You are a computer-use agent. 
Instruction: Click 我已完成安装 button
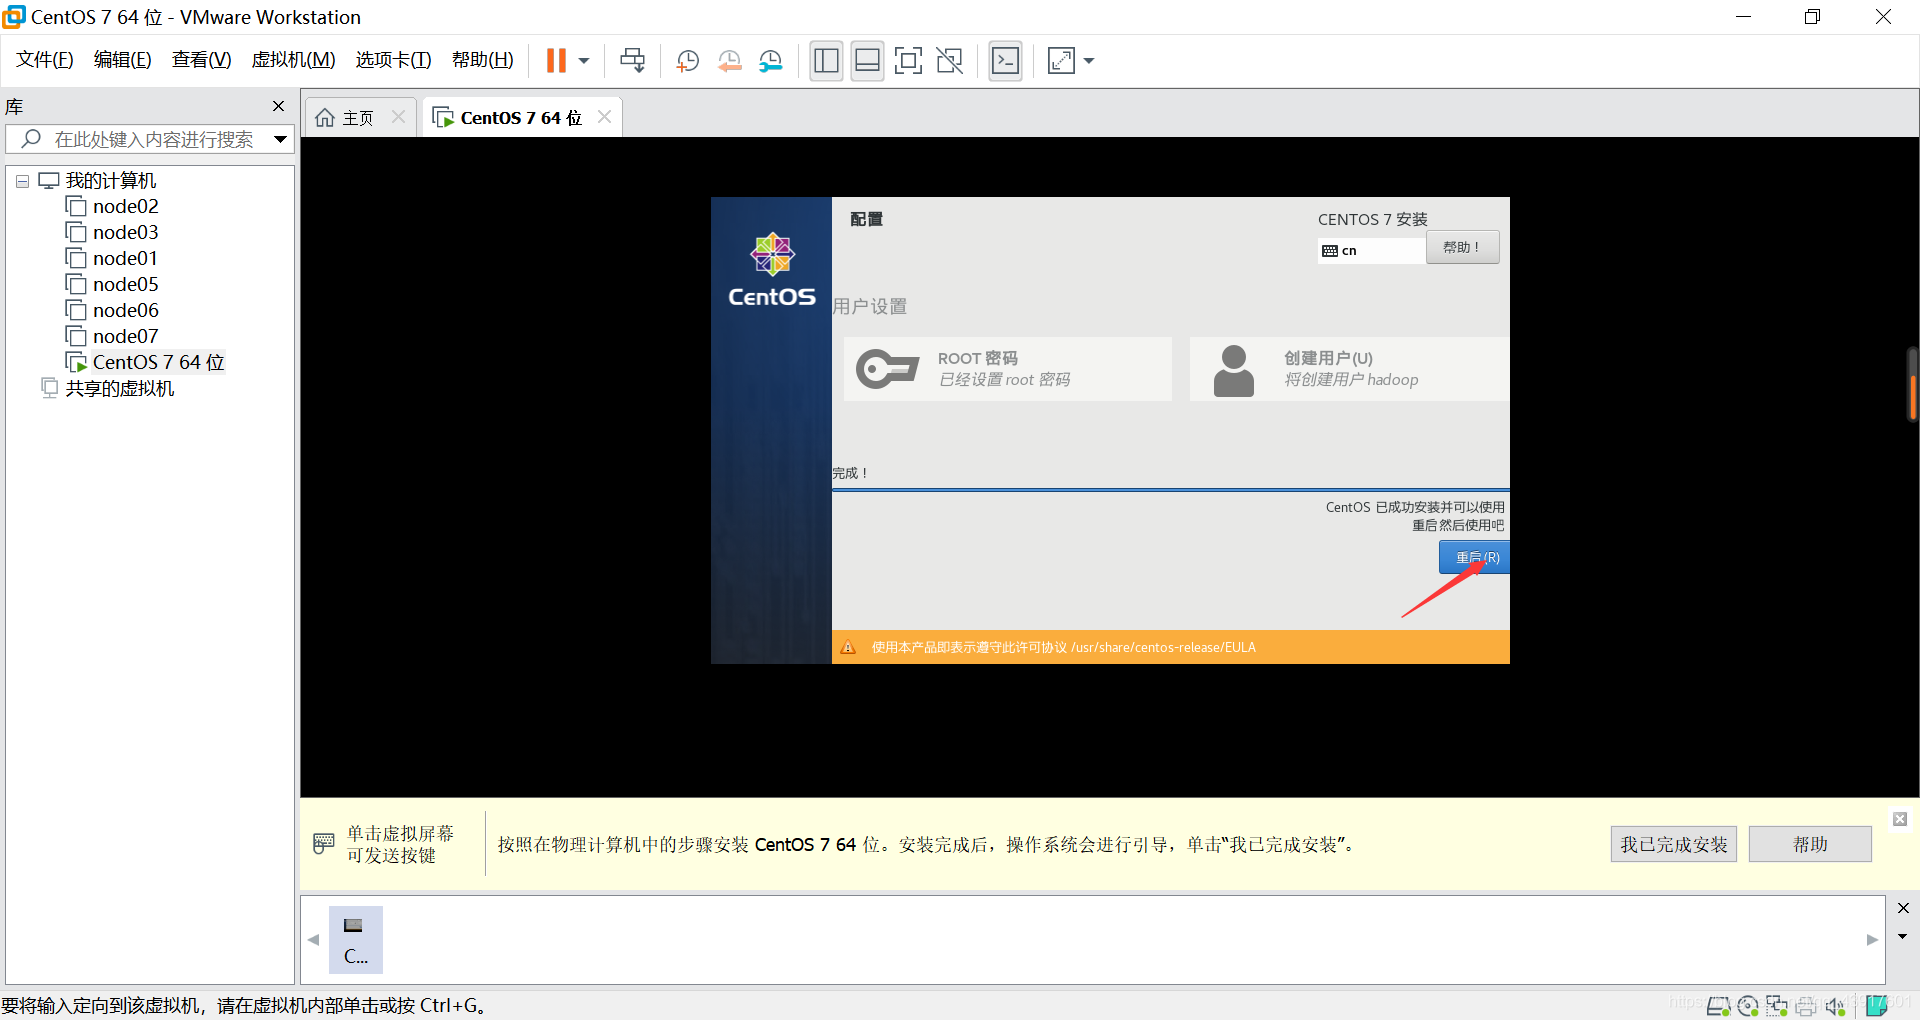pyautogui.click(x=1673, y=844)
